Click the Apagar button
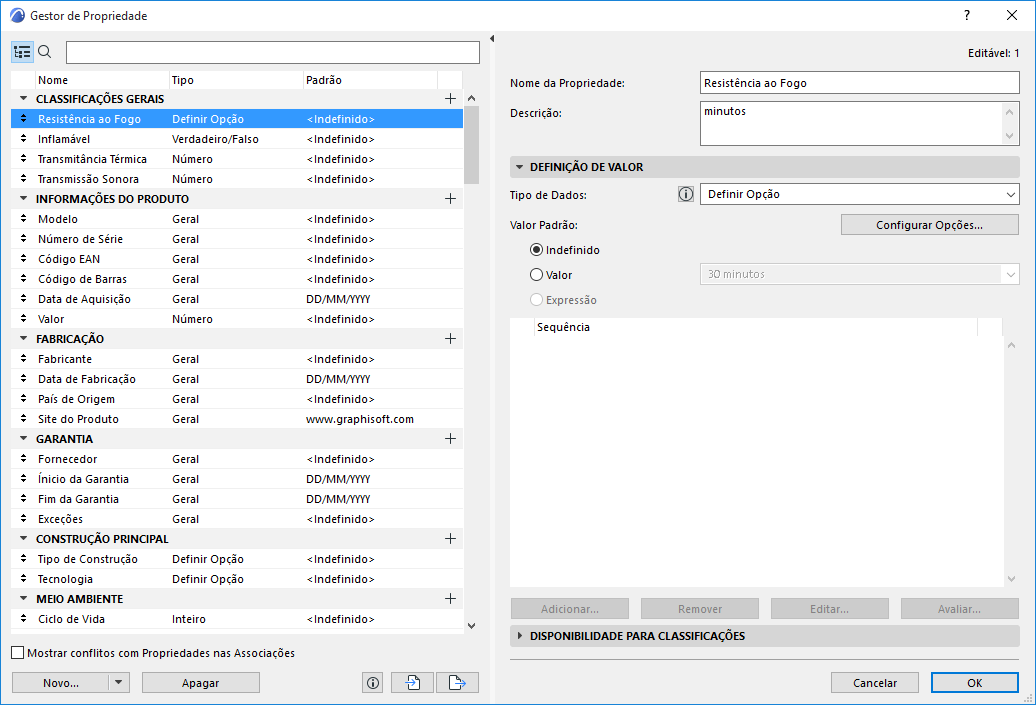Screen dimensions: 1036x705 pos(201,683)
